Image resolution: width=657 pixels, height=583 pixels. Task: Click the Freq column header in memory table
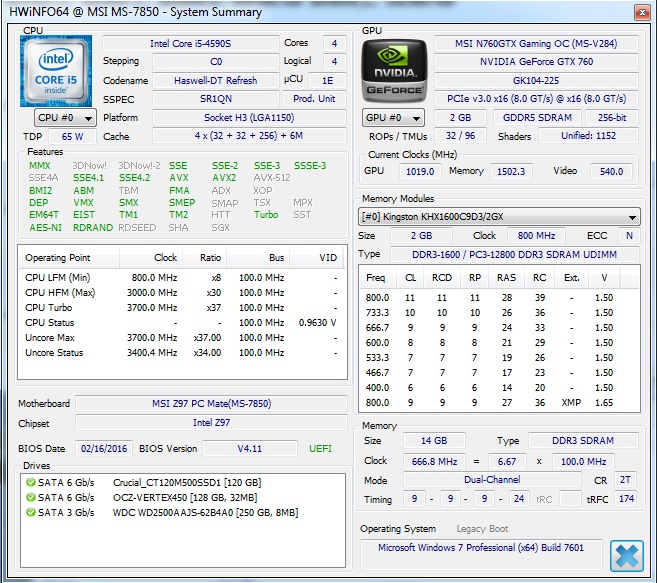coord(376,278)
